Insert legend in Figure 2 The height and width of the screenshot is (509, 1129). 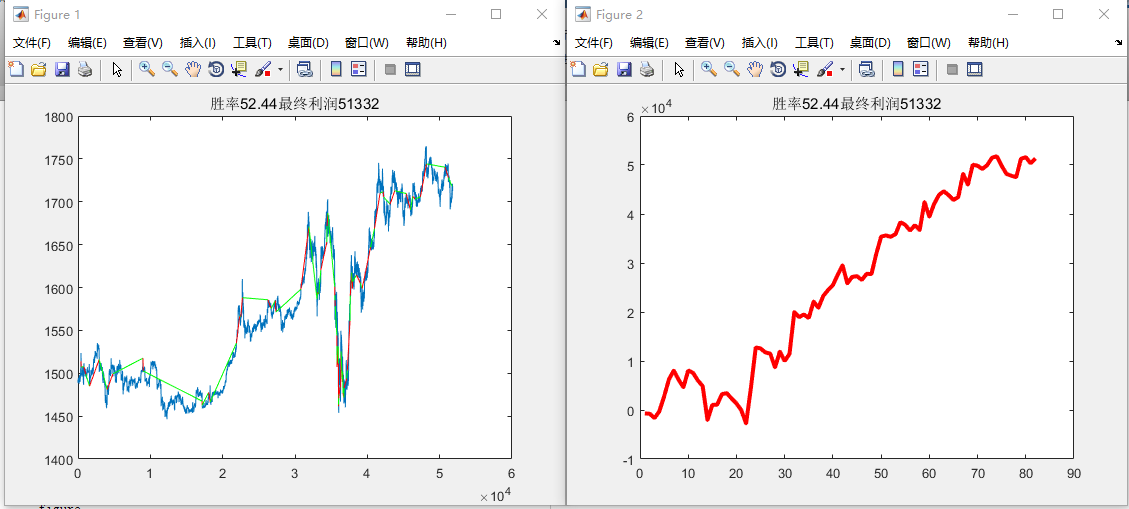(921, 69)
